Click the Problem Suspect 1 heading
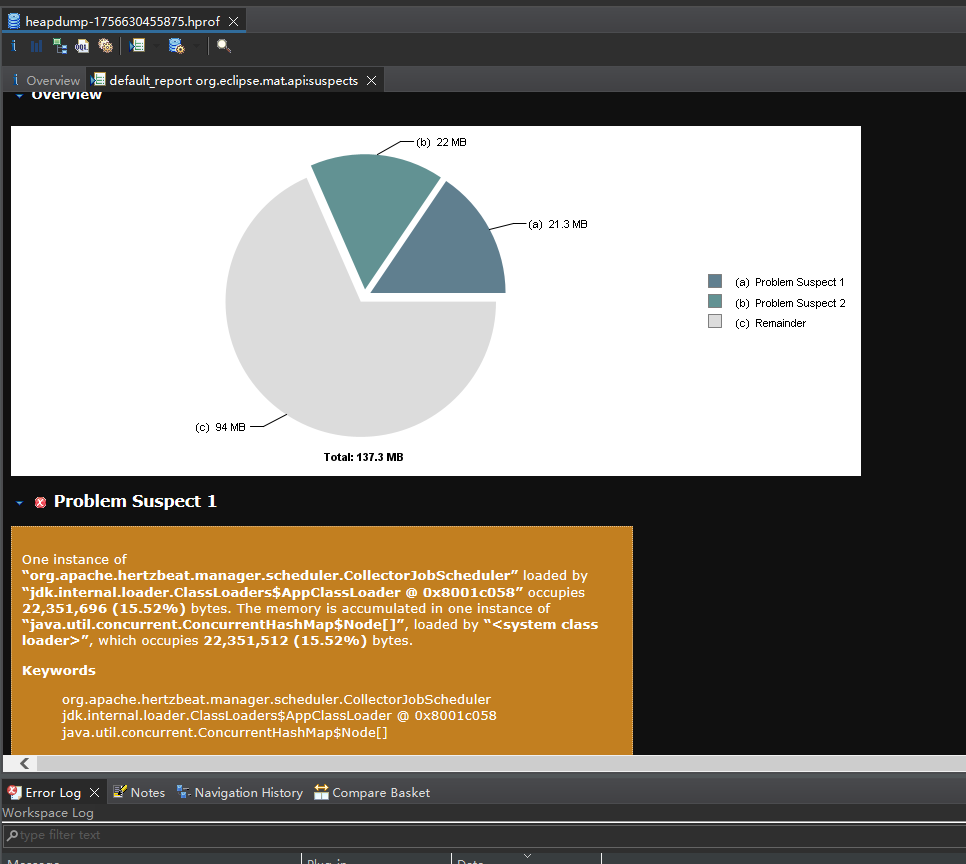The image size is (966, 864). (135, 501)
